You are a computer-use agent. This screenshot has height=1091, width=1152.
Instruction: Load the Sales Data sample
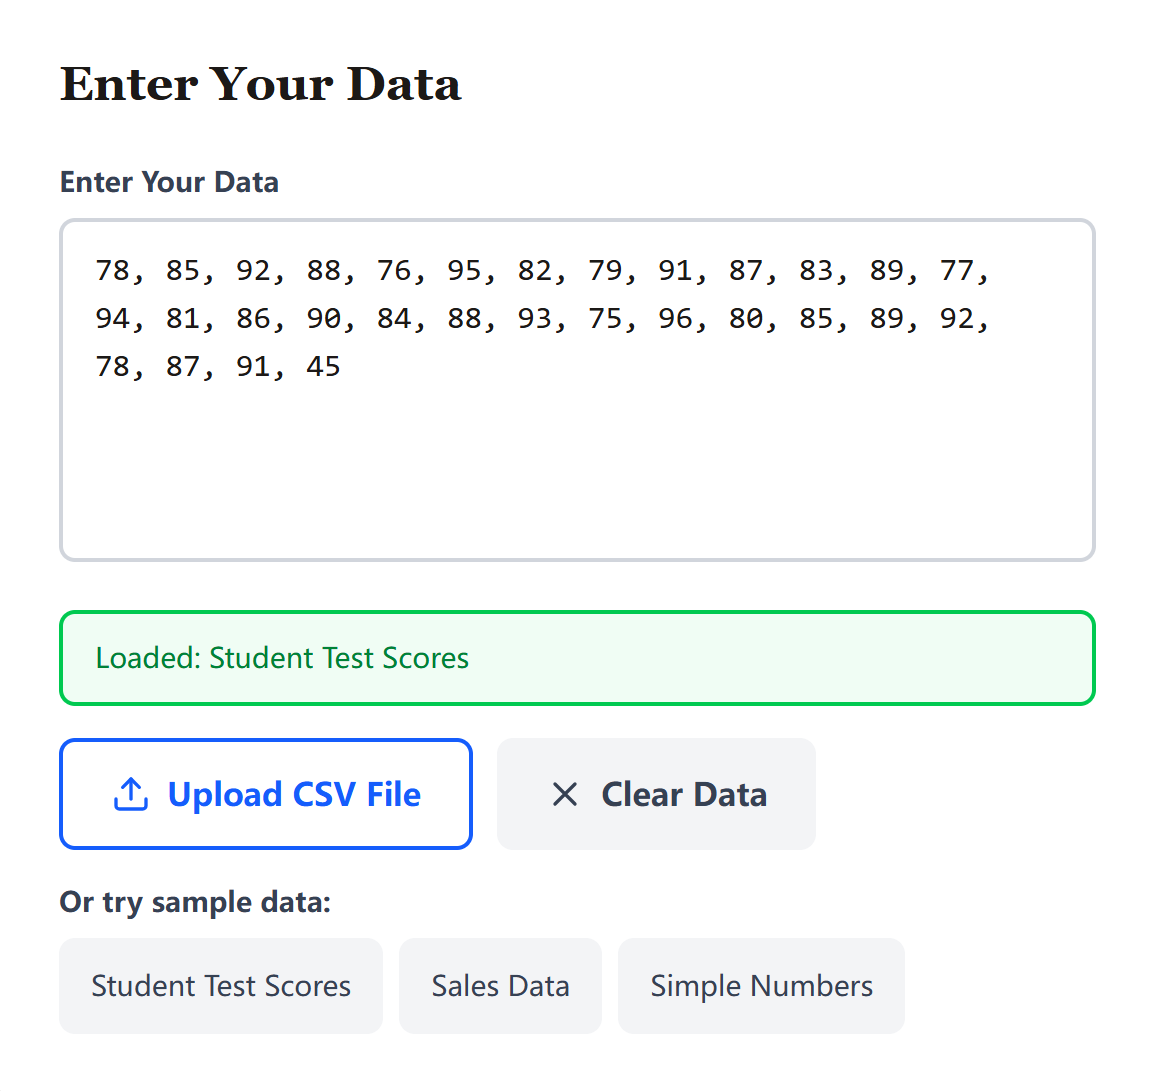tap(500, 985)
